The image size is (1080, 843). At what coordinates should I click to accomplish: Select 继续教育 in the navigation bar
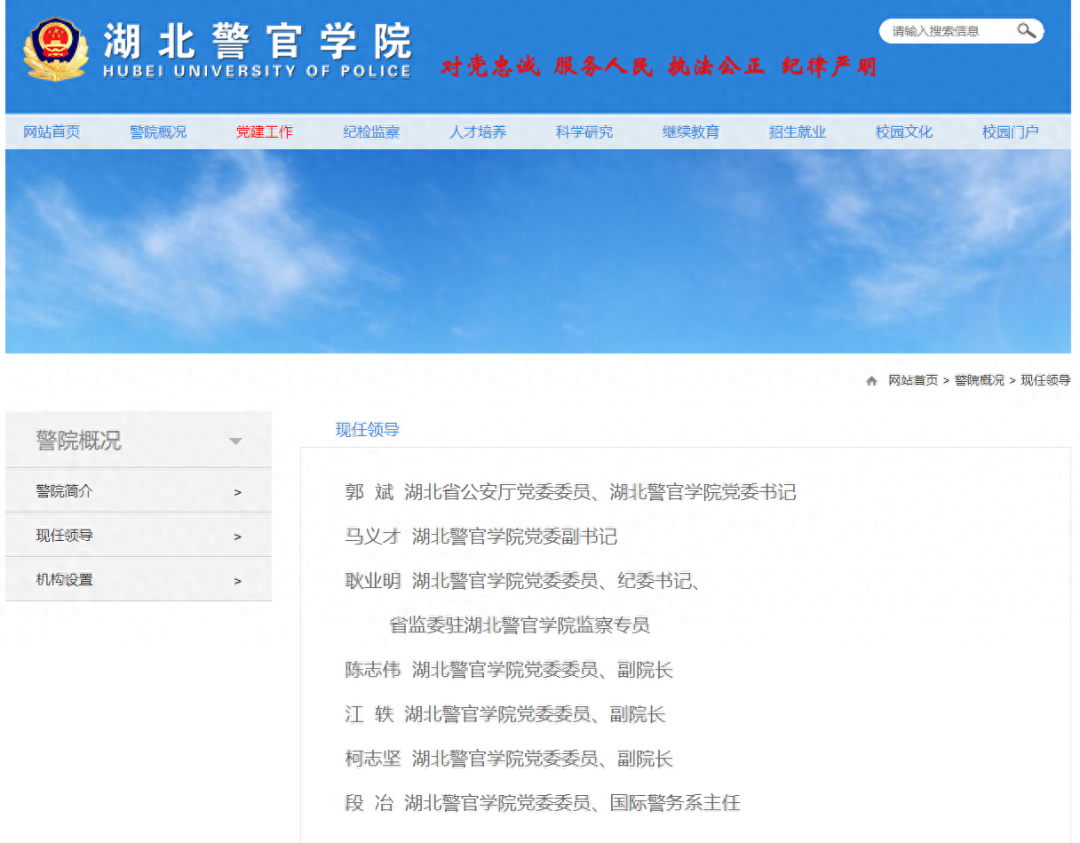691,132
